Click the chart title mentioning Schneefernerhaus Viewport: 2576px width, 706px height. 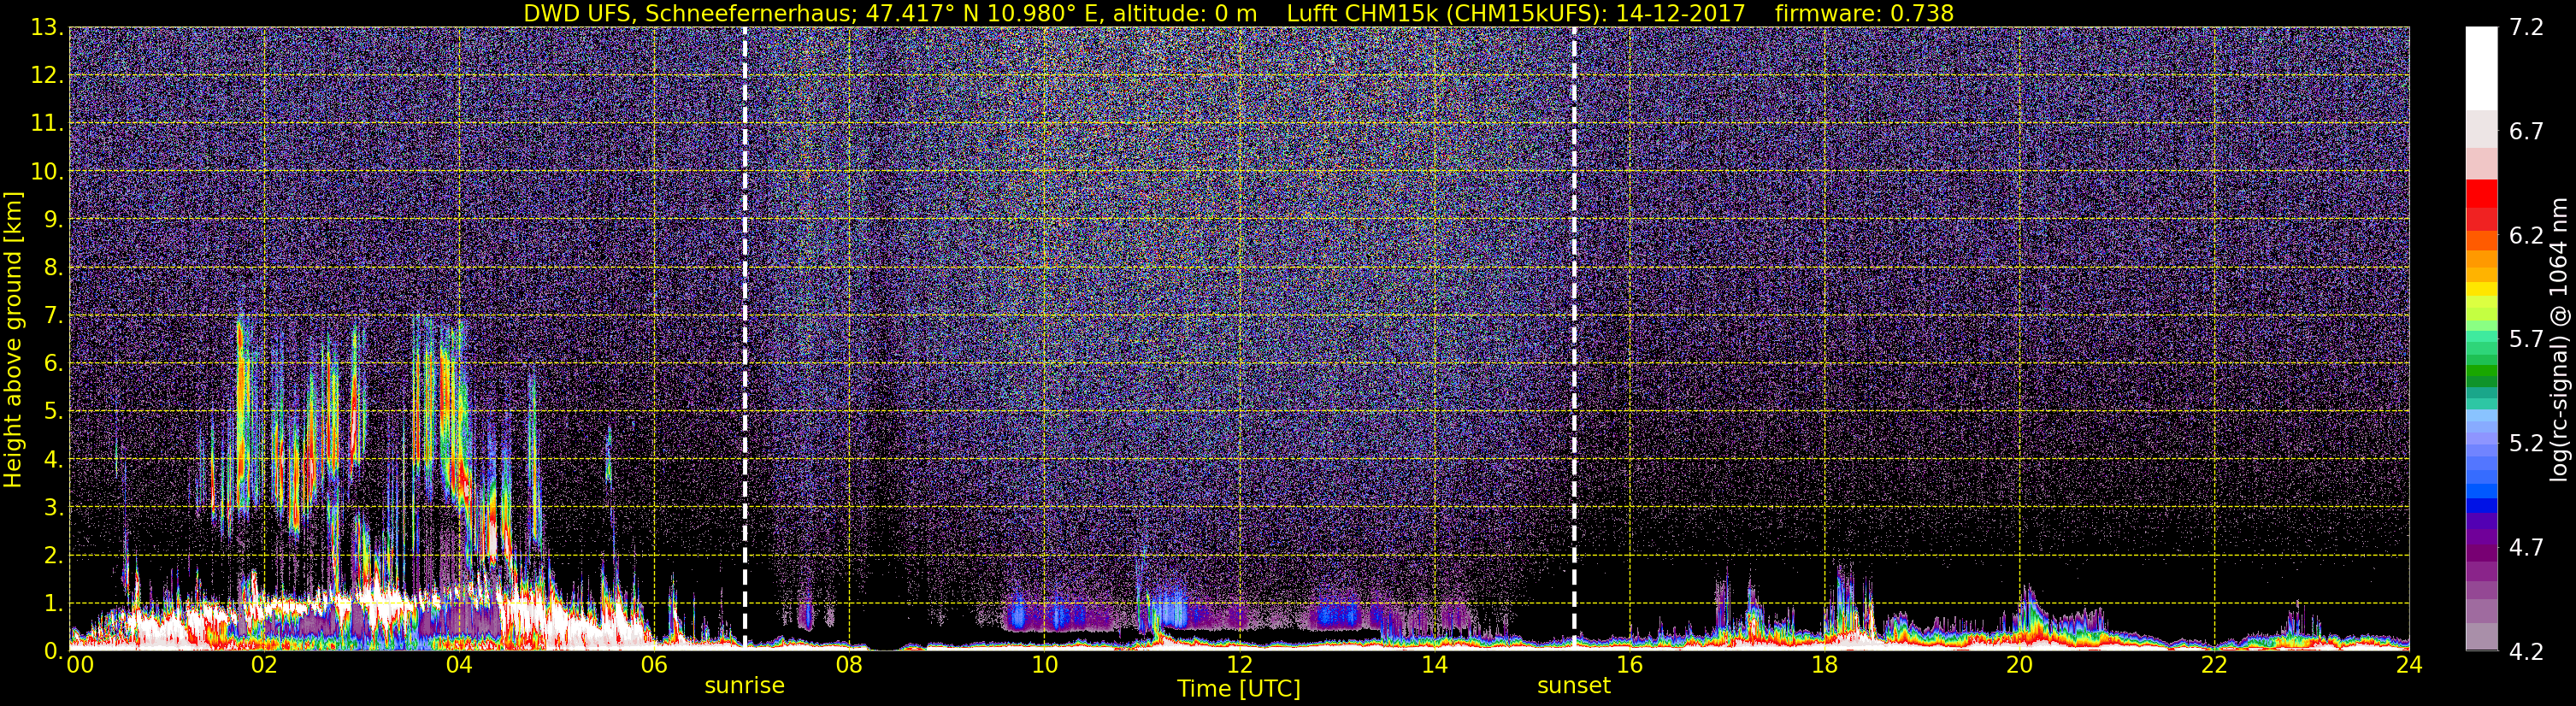pos(1238,13)
